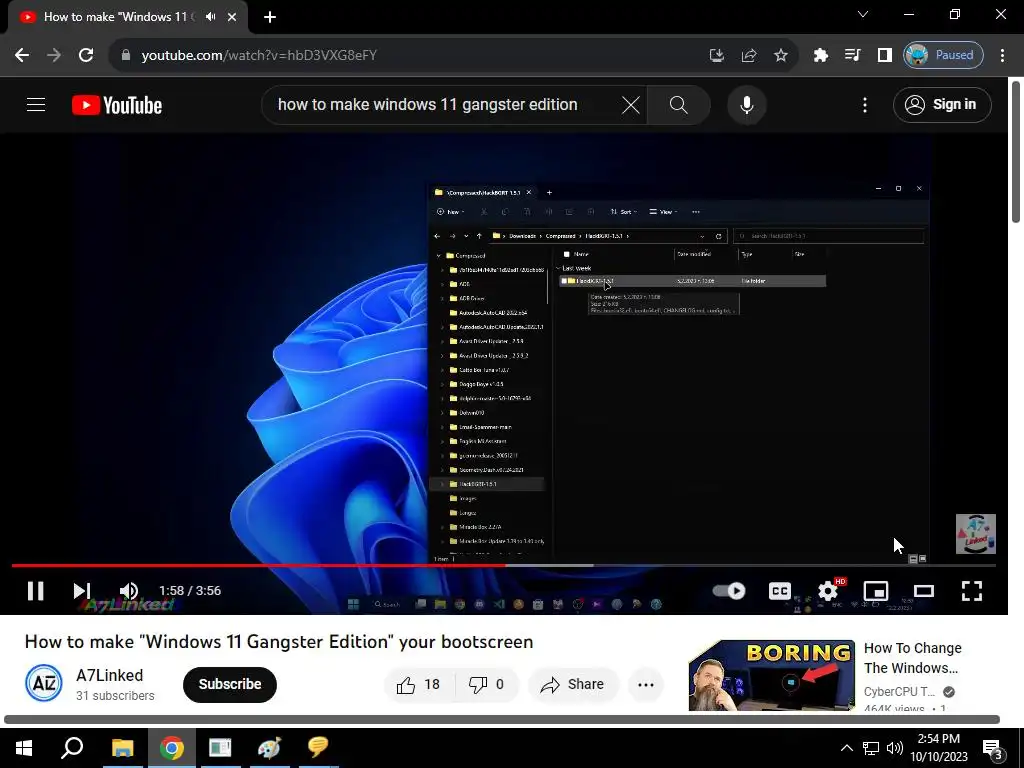Open the 'How To Change The Windows...' video title
The image size is (1024, 768).
point(912,658)
